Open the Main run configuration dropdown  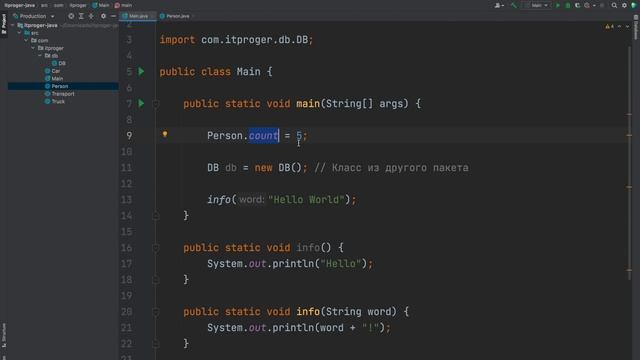pos(536,5)
